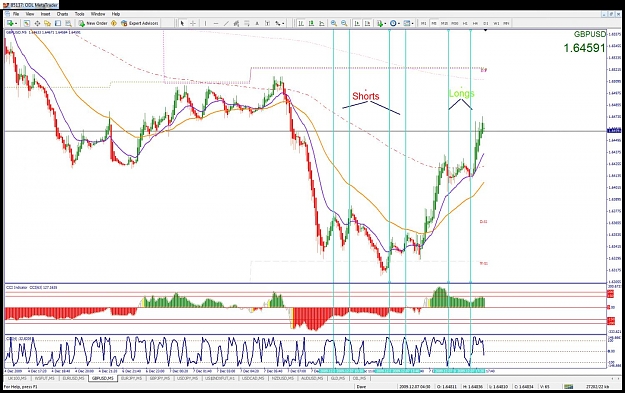Set timeframe to M1
The height and width of the screenshot is (393, 625).
(423, 24)
